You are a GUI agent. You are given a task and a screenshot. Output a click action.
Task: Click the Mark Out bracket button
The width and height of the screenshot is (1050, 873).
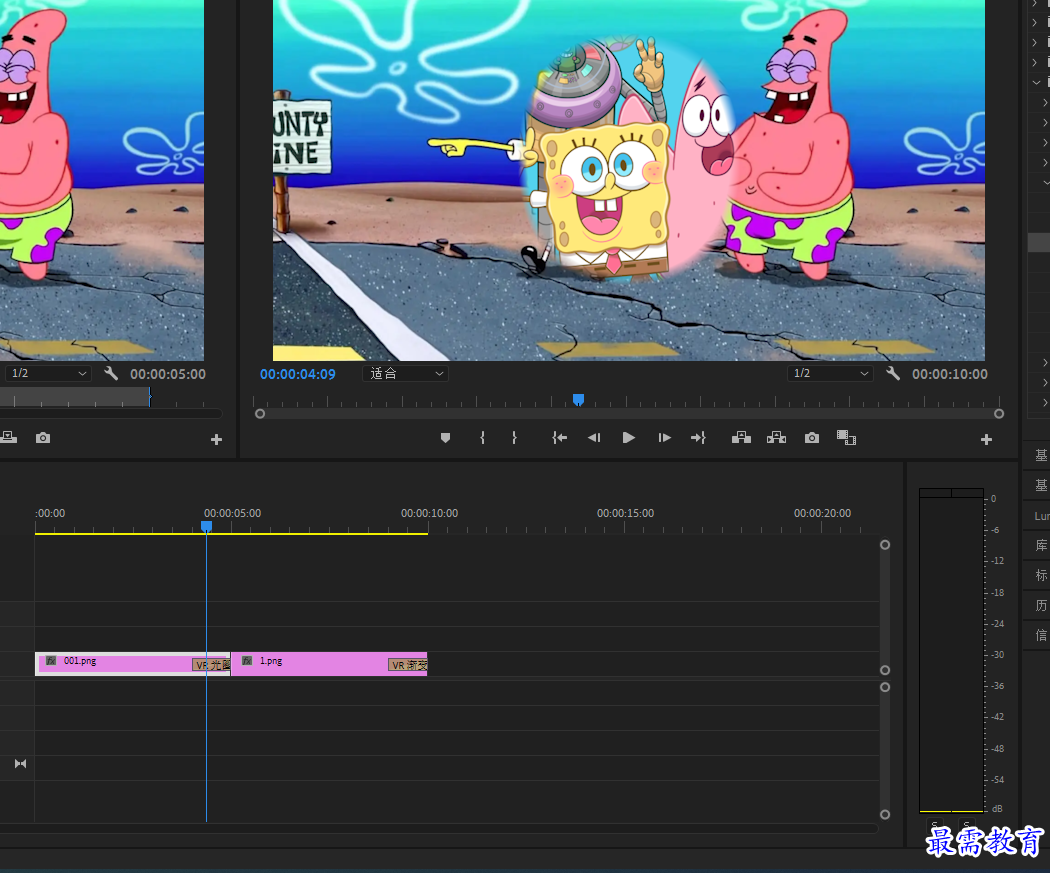tap(514, 438)
